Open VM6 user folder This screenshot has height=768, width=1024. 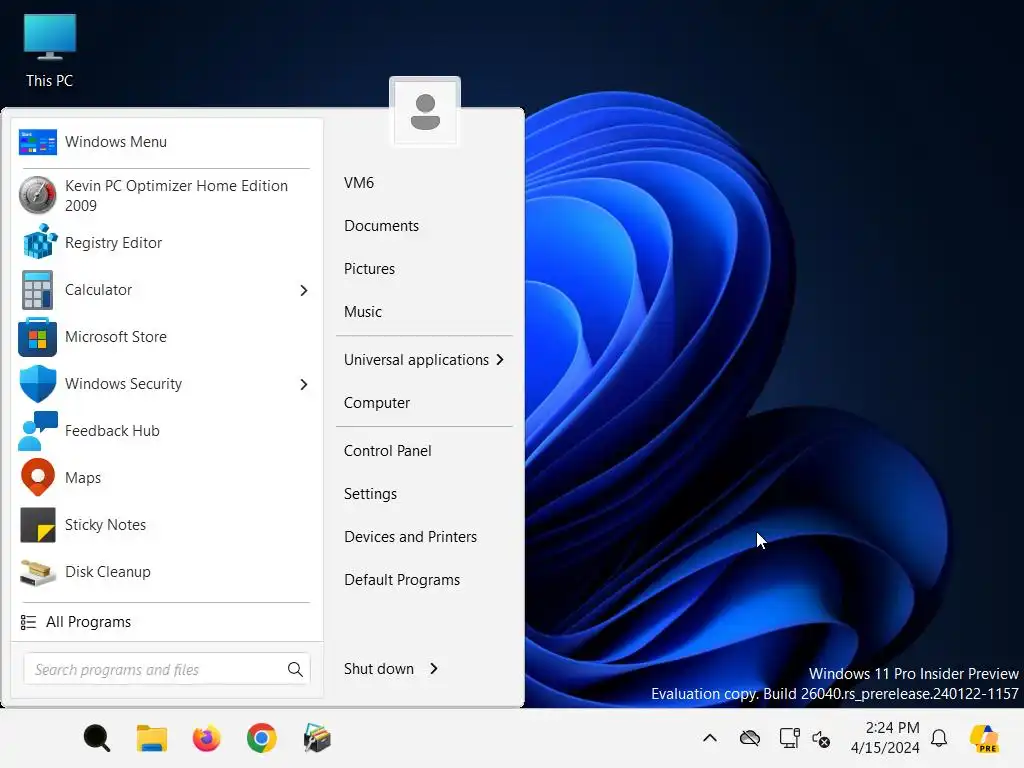(359, 183)
